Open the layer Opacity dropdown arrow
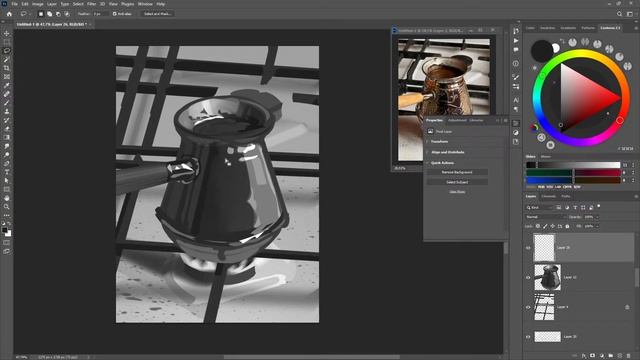The height and width of the screenshot is (360, 640). click(597, 217)
